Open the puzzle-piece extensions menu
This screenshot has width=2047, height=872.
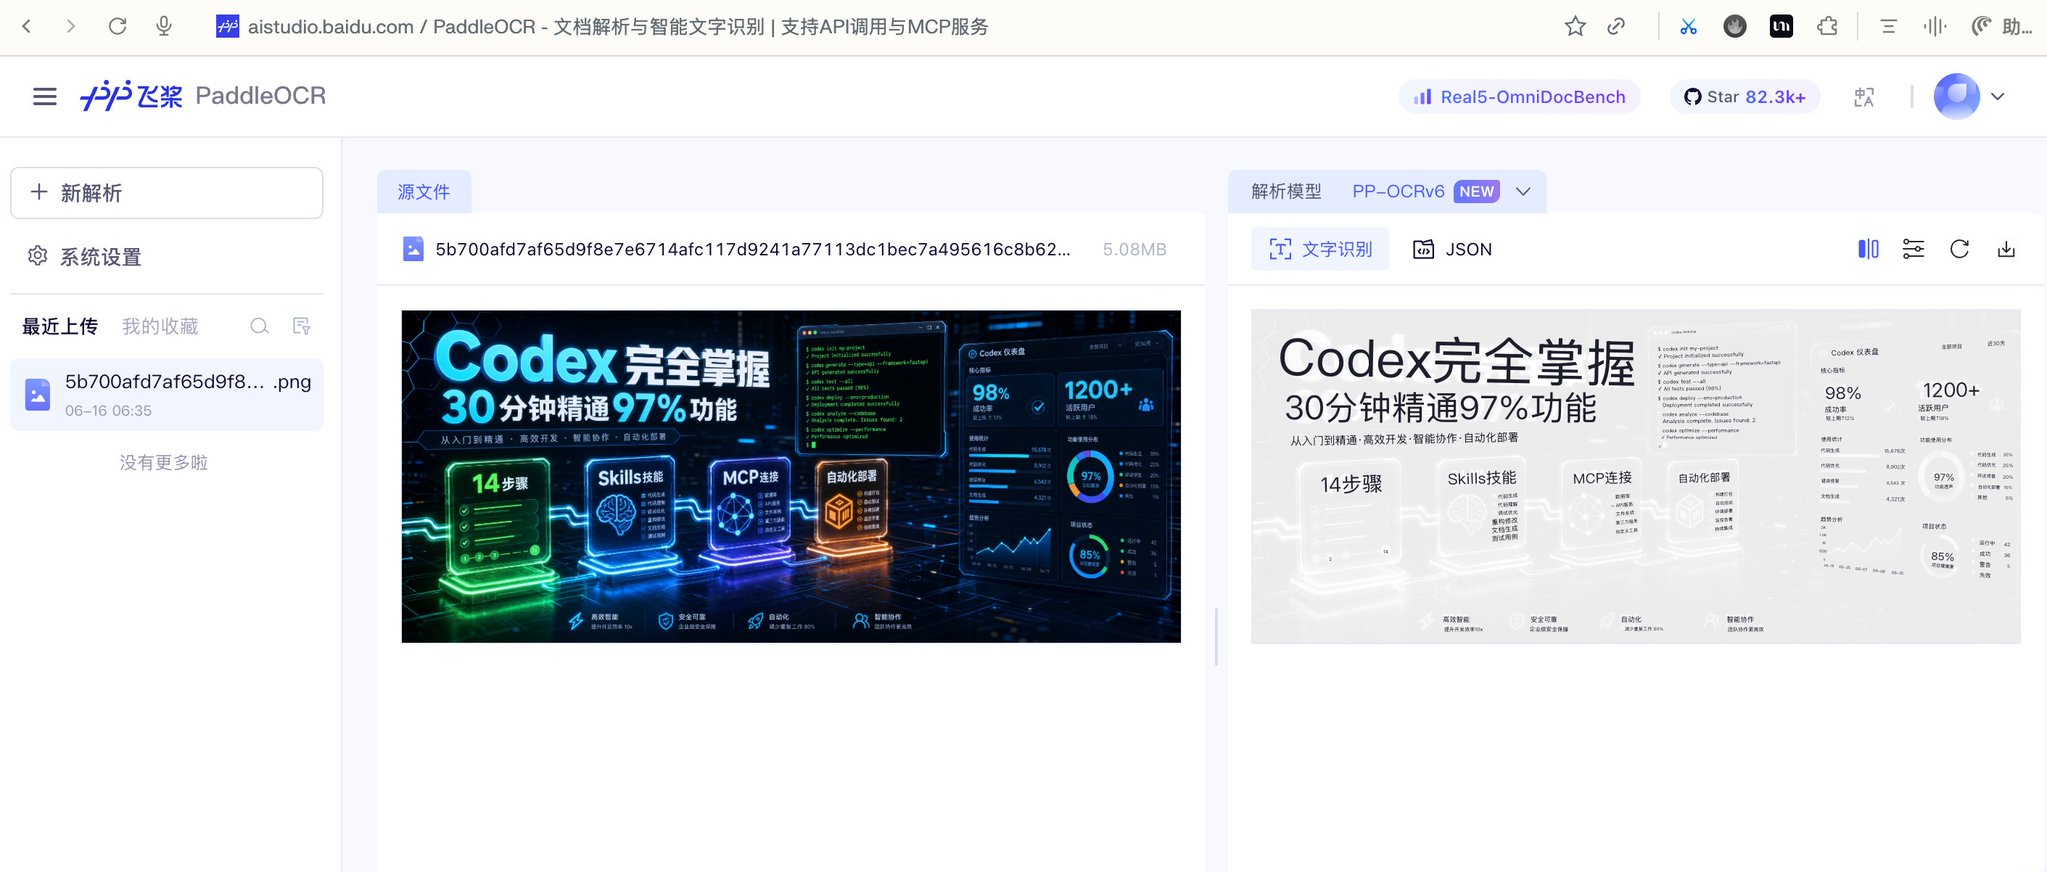click(1827, 26)
